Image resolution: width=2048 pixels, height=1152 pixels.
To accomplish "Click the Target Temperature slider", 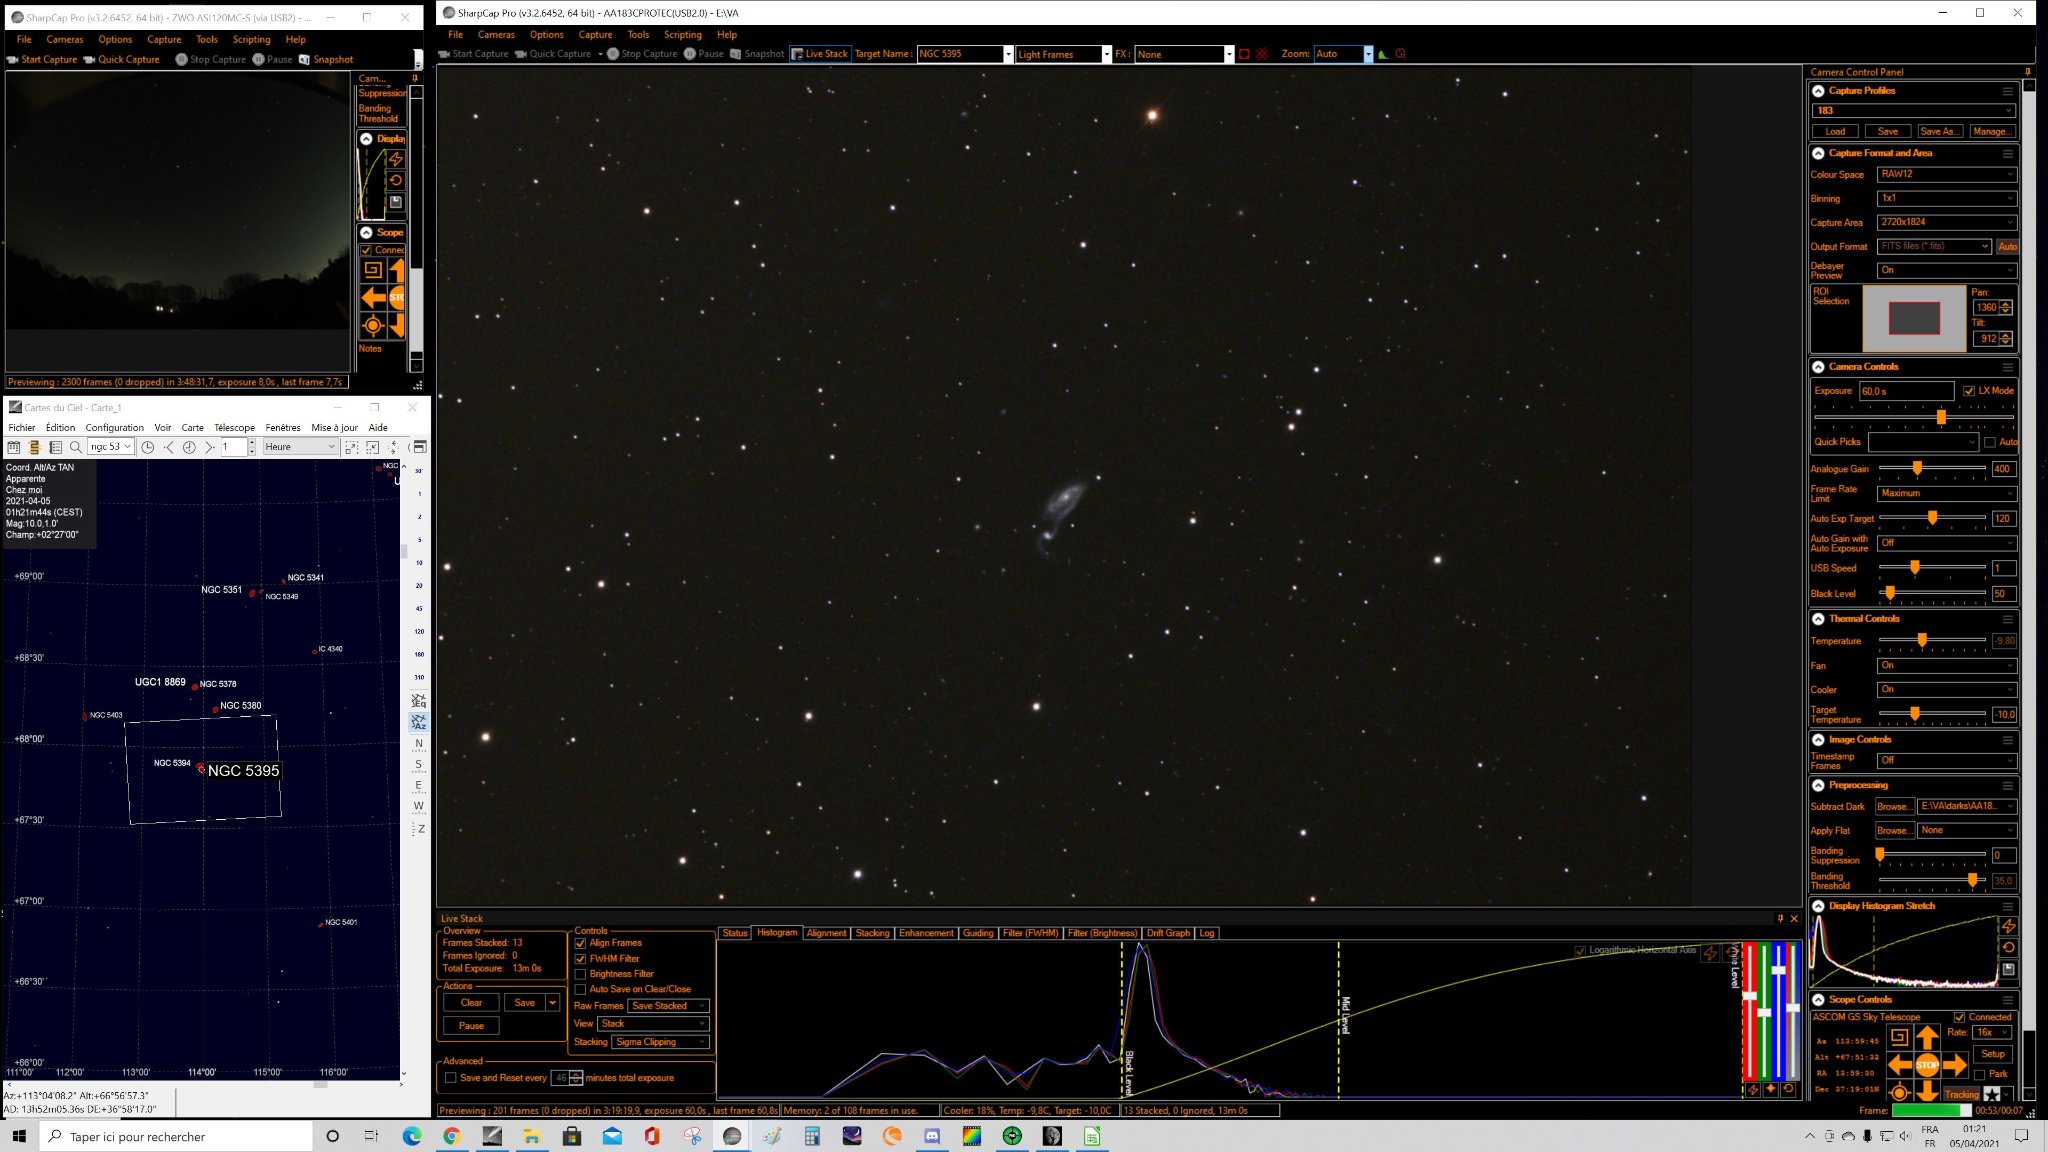I will click(x=1932, y=714).
